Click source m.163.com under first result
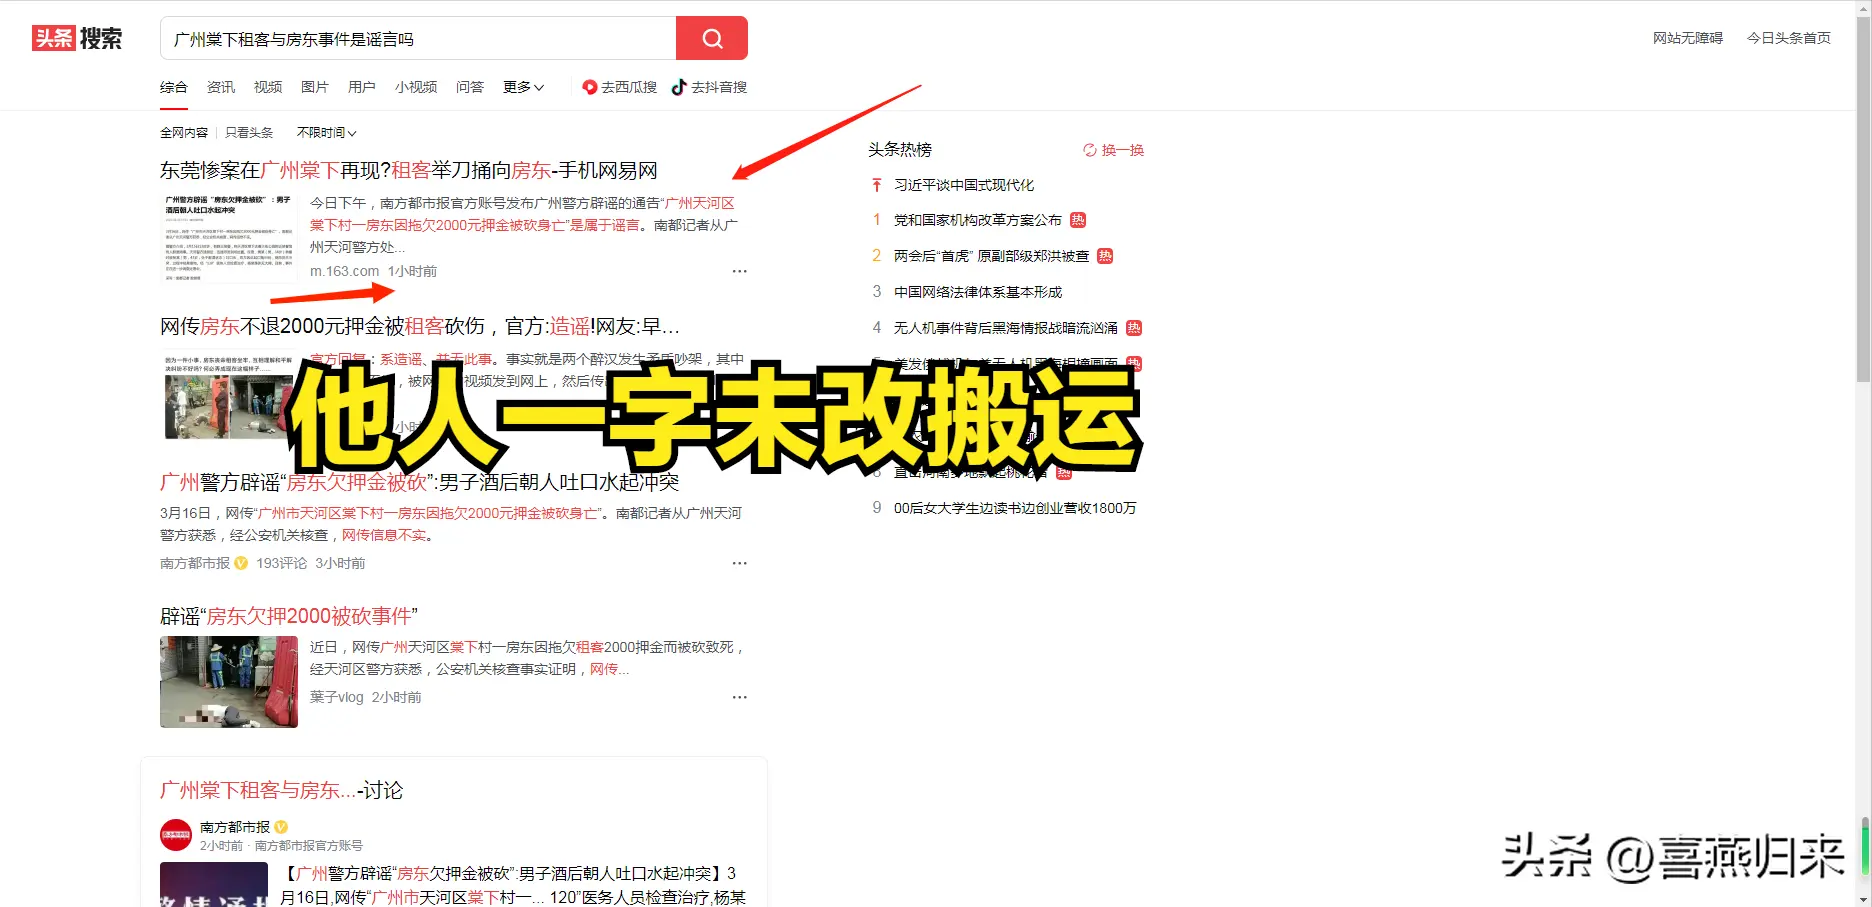Image resolution: width=1872 pixels, height=907 pixels. click(x=344, y=271)
